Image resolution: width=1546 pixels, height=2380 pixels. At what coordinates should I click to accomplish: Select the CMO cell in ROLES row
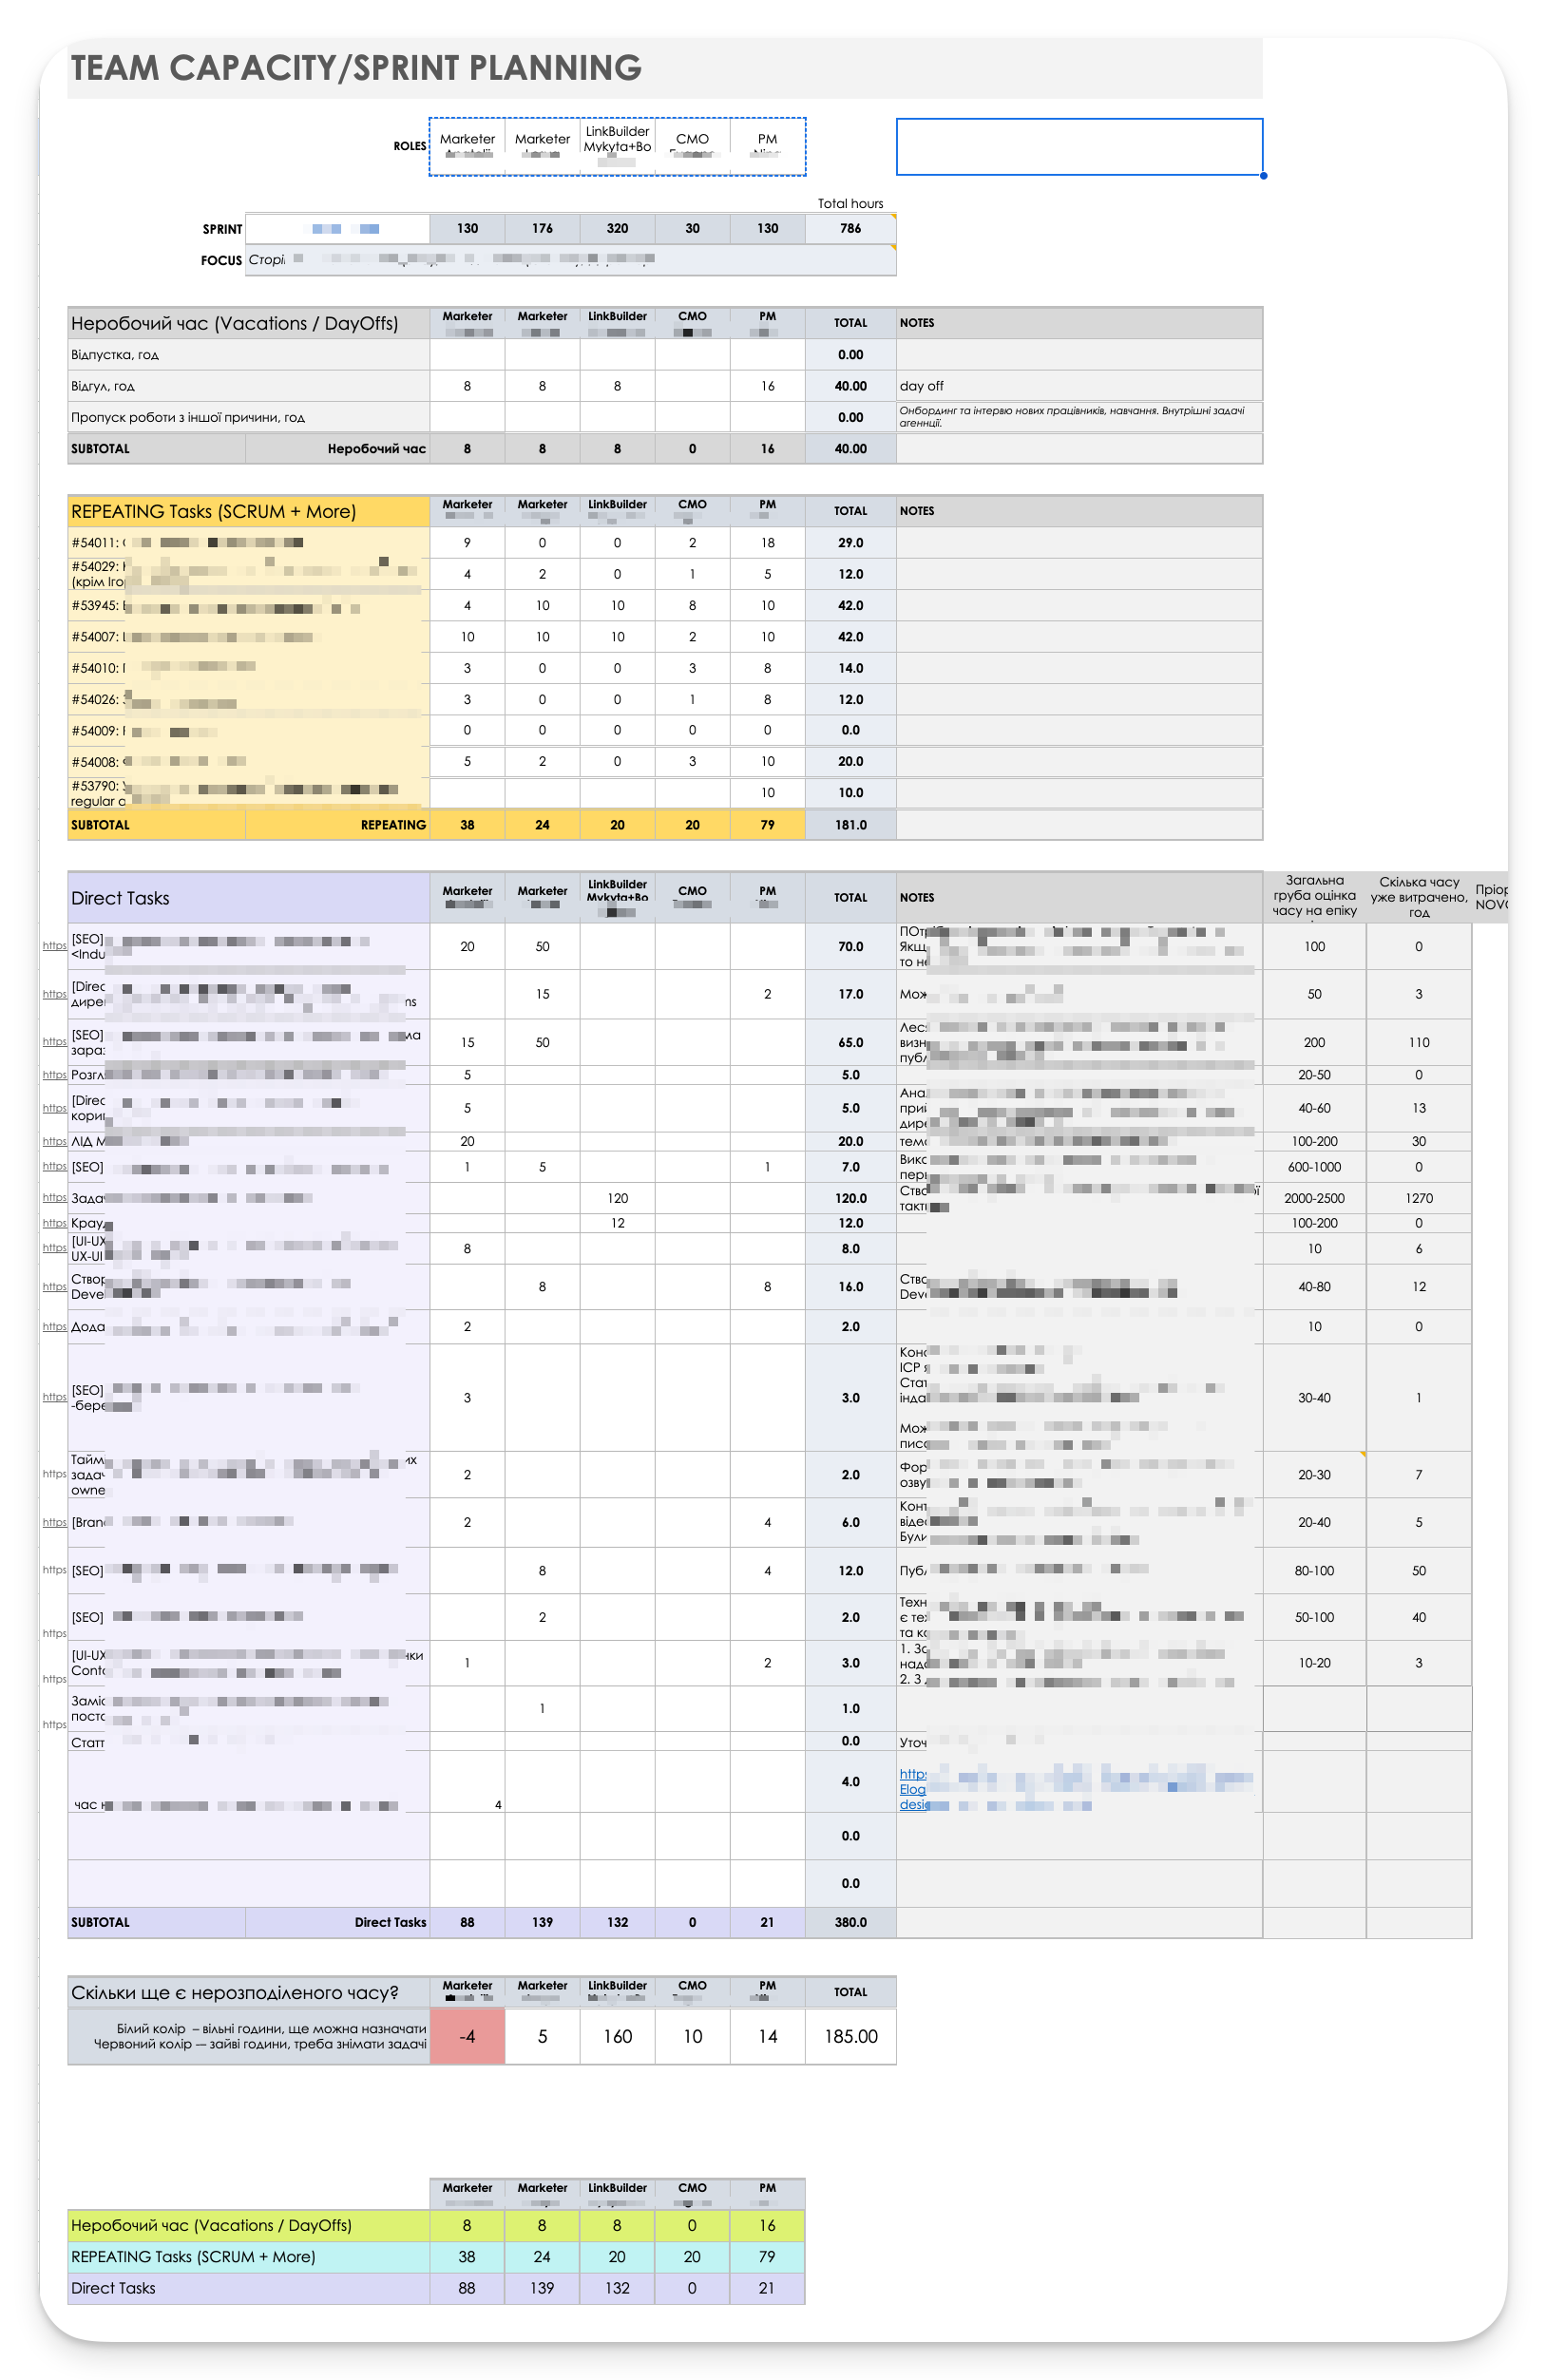(692, 146)
